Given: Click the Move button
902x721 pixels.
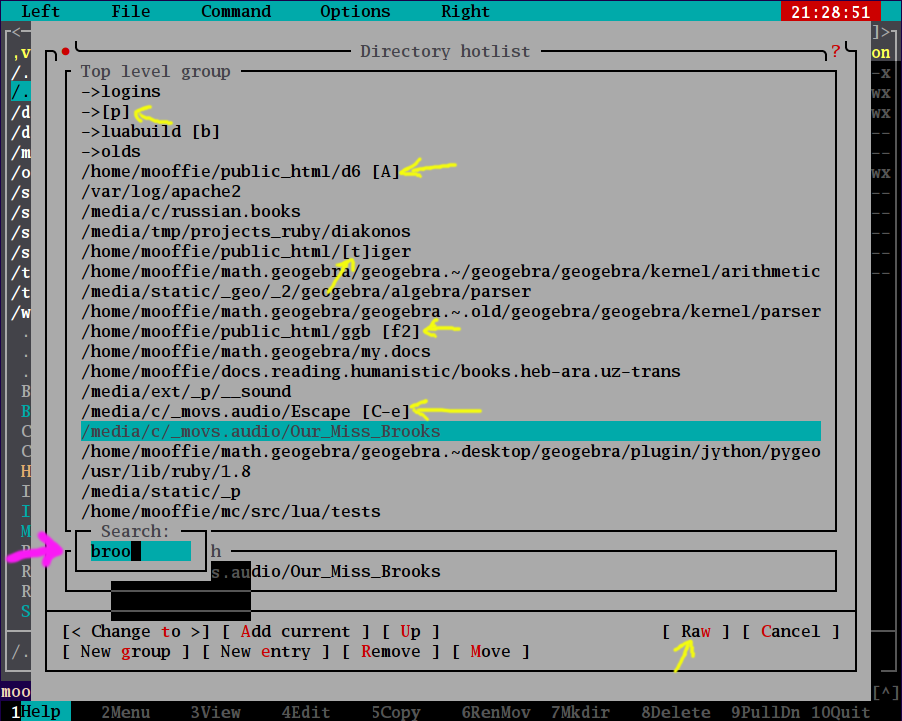Looking at the screenshot, I should tap(491, 651).
